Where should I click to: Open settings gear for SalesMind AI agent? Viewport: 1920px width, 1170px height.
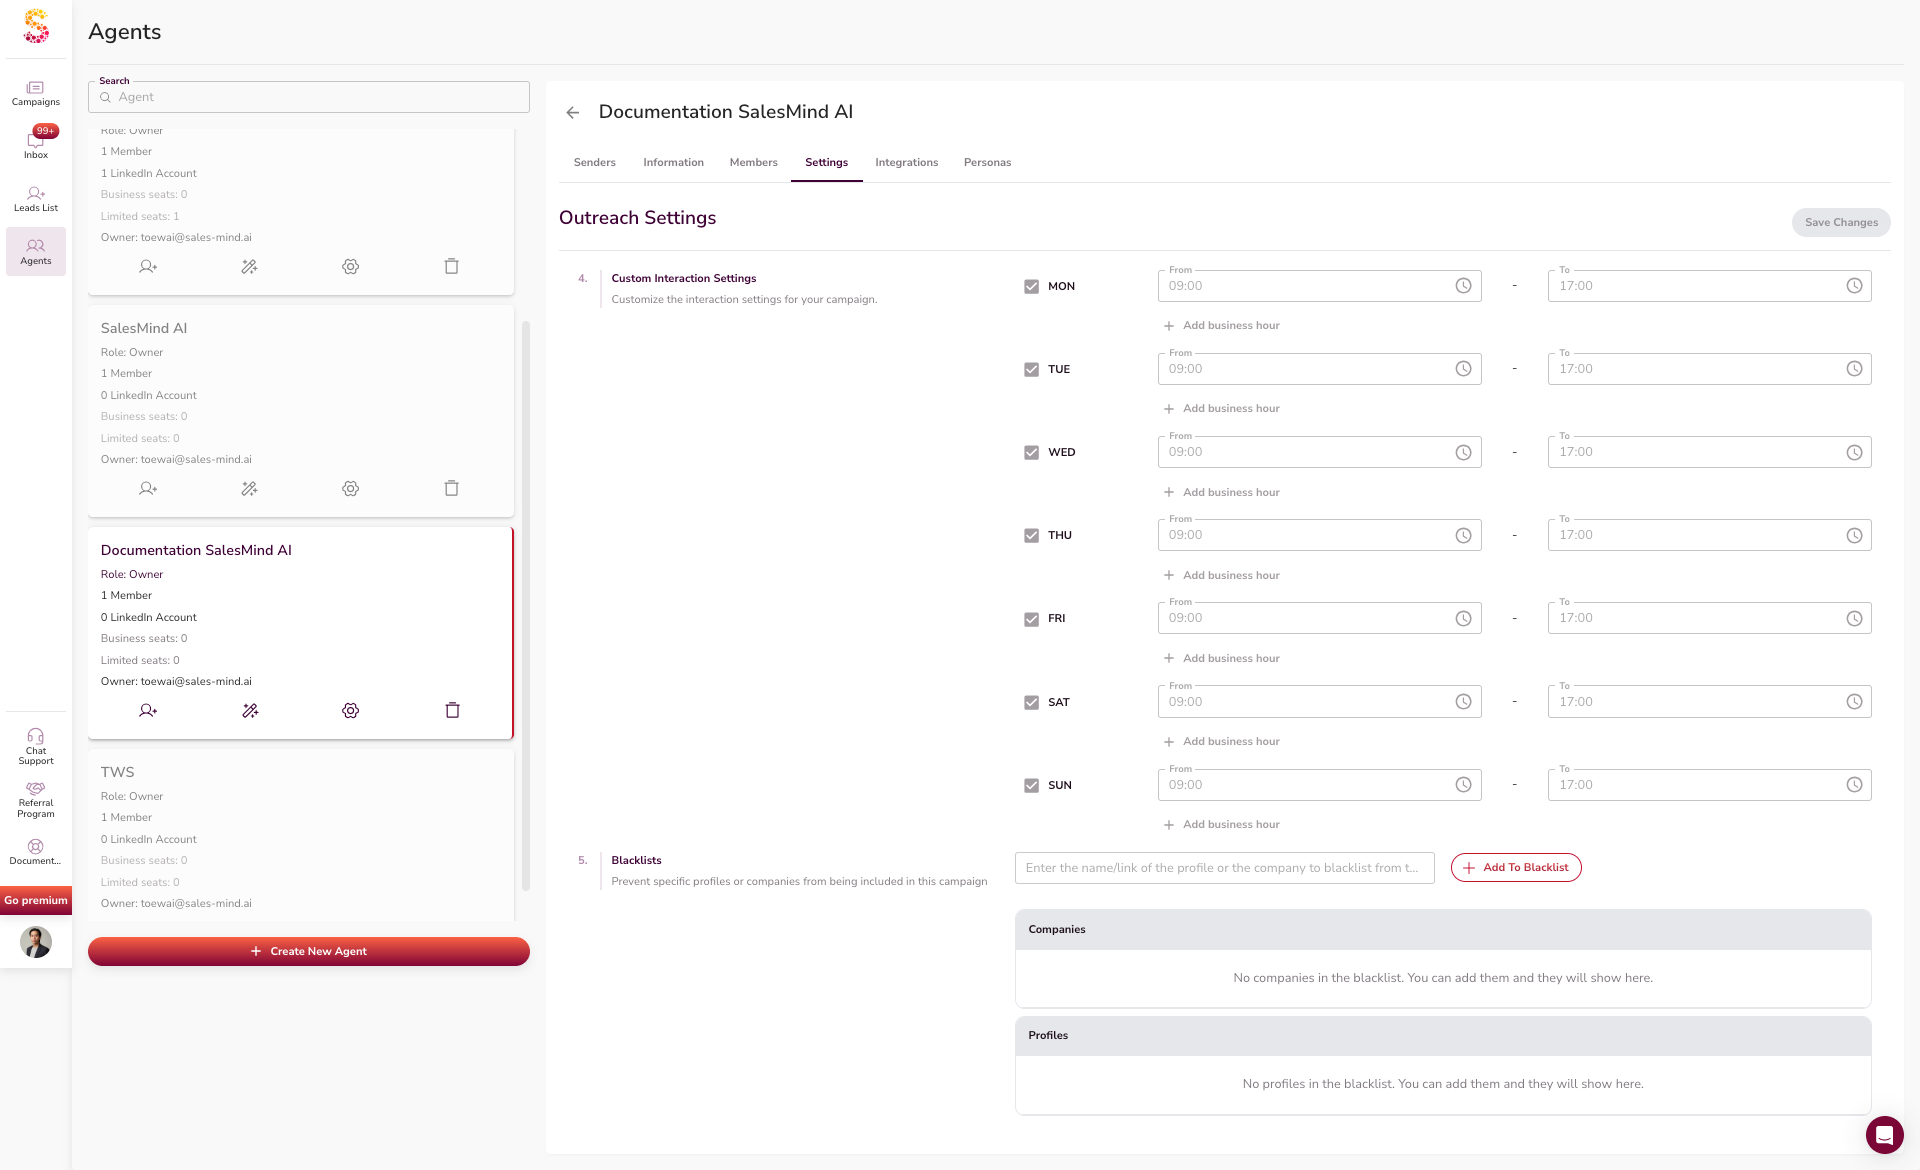point(350,488)
